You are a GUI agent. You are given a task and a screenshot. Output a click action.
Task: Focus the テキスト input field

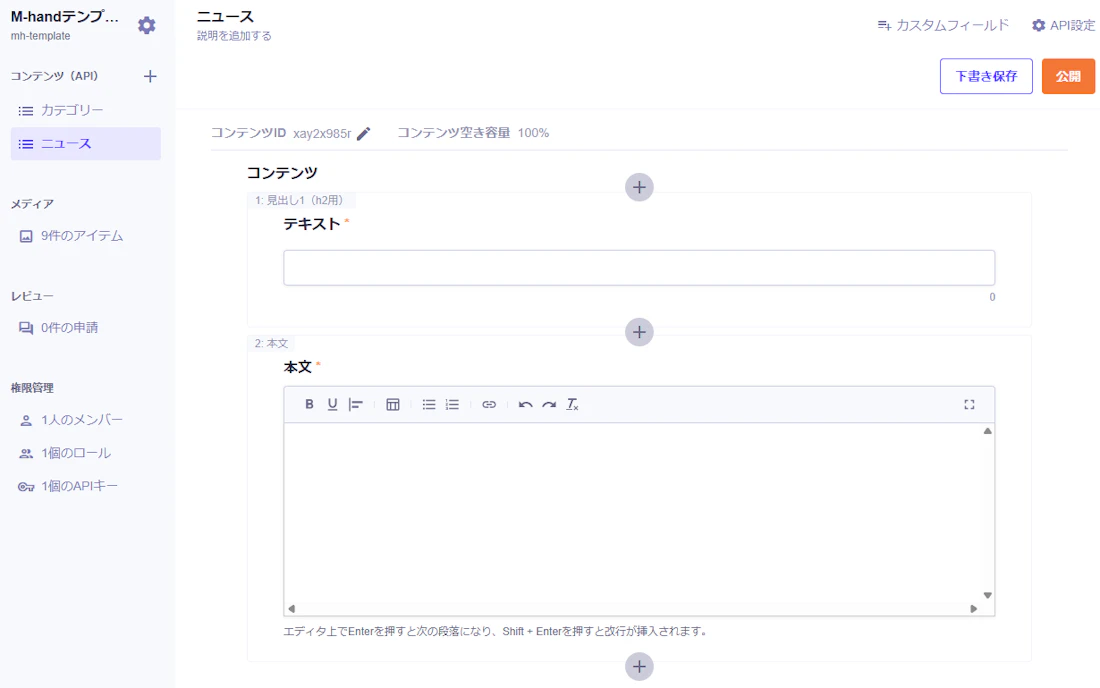(x=639, y=268)
